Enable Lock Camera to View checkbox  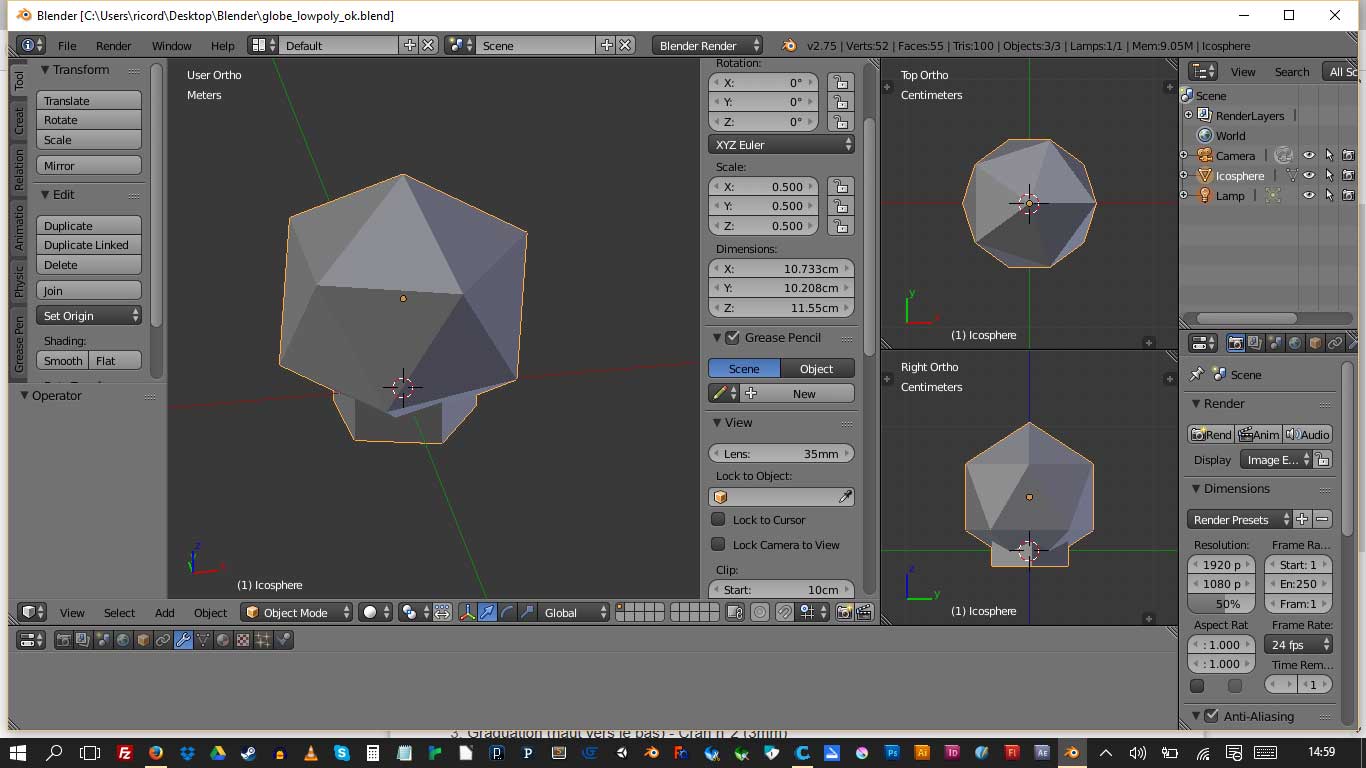(718, 545)
